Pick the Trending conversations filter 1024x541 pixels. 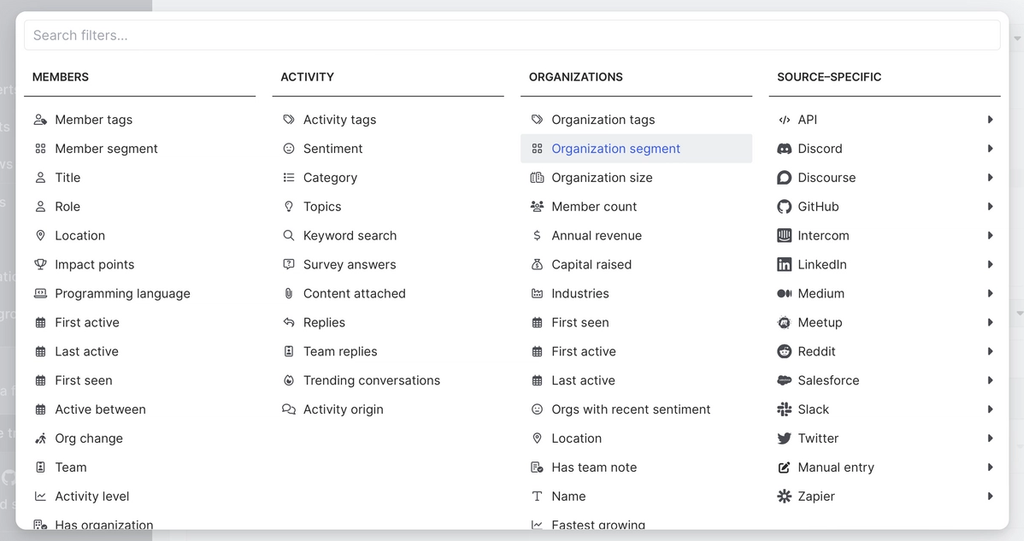(x=371, y=381)
